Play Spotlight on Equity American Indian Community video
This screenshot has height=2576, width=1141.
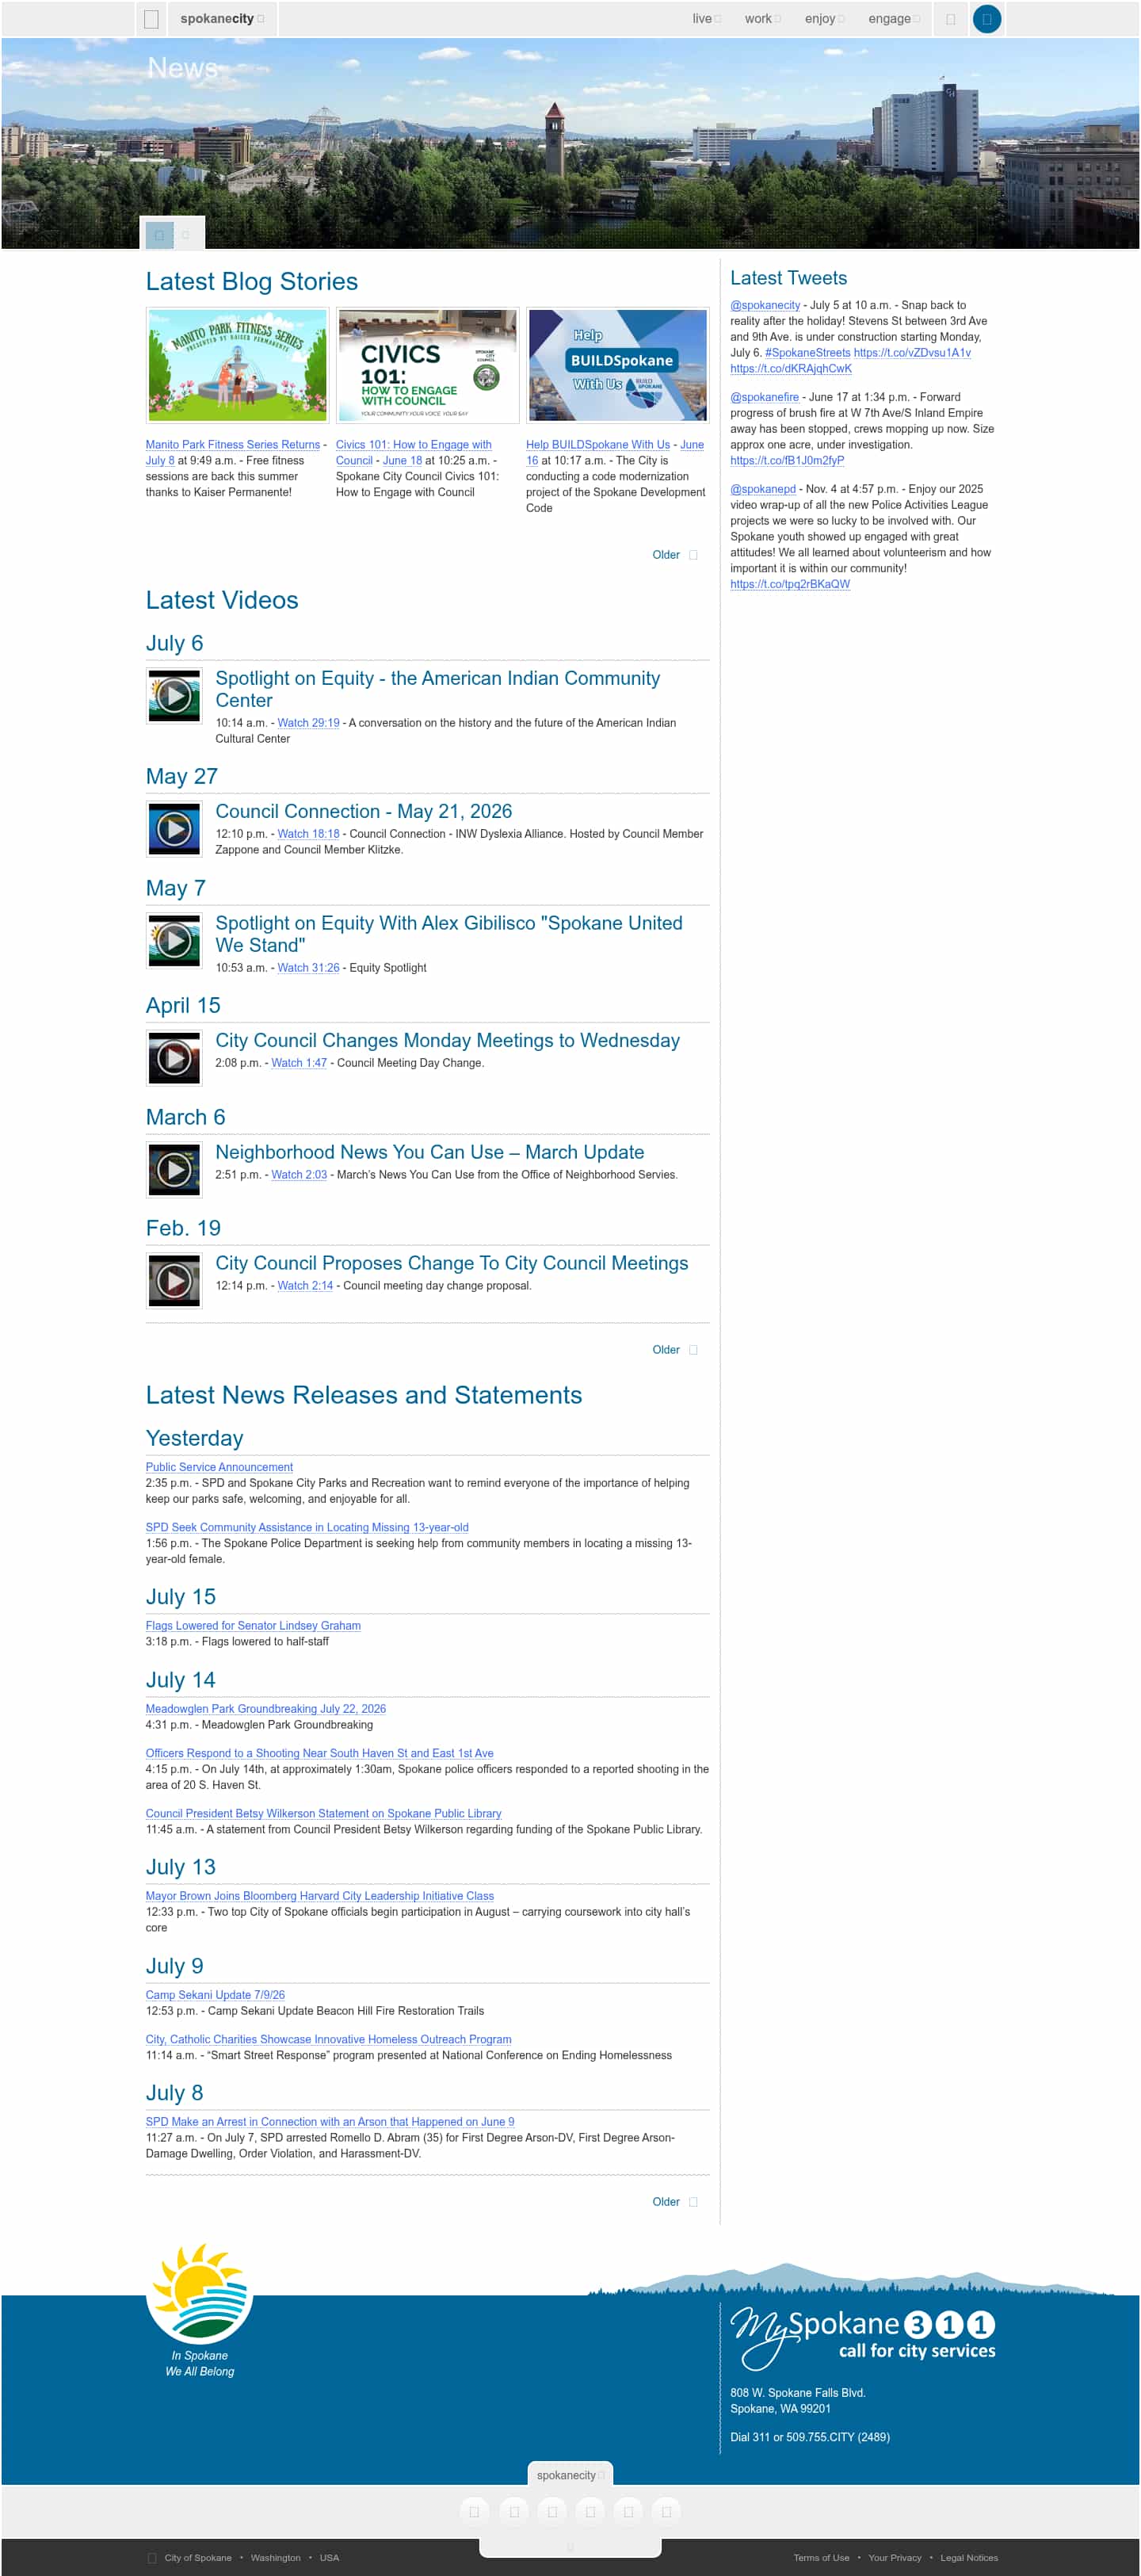pyautogui.click(x=174, y=695)
